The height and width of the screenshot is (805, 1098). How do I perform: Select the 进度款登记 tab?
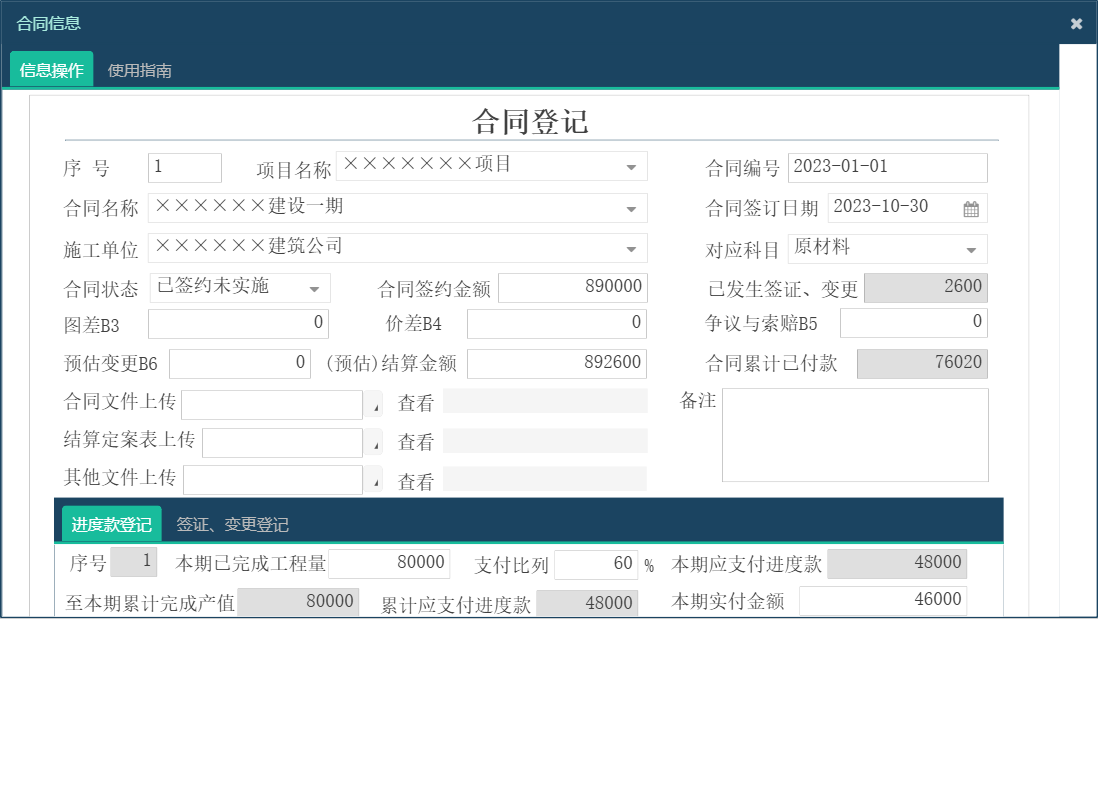pos(111,521)
